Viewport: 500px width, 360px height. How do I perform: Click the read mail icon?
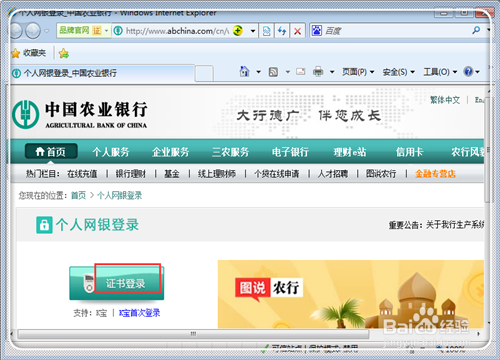(x=301, y=71)
